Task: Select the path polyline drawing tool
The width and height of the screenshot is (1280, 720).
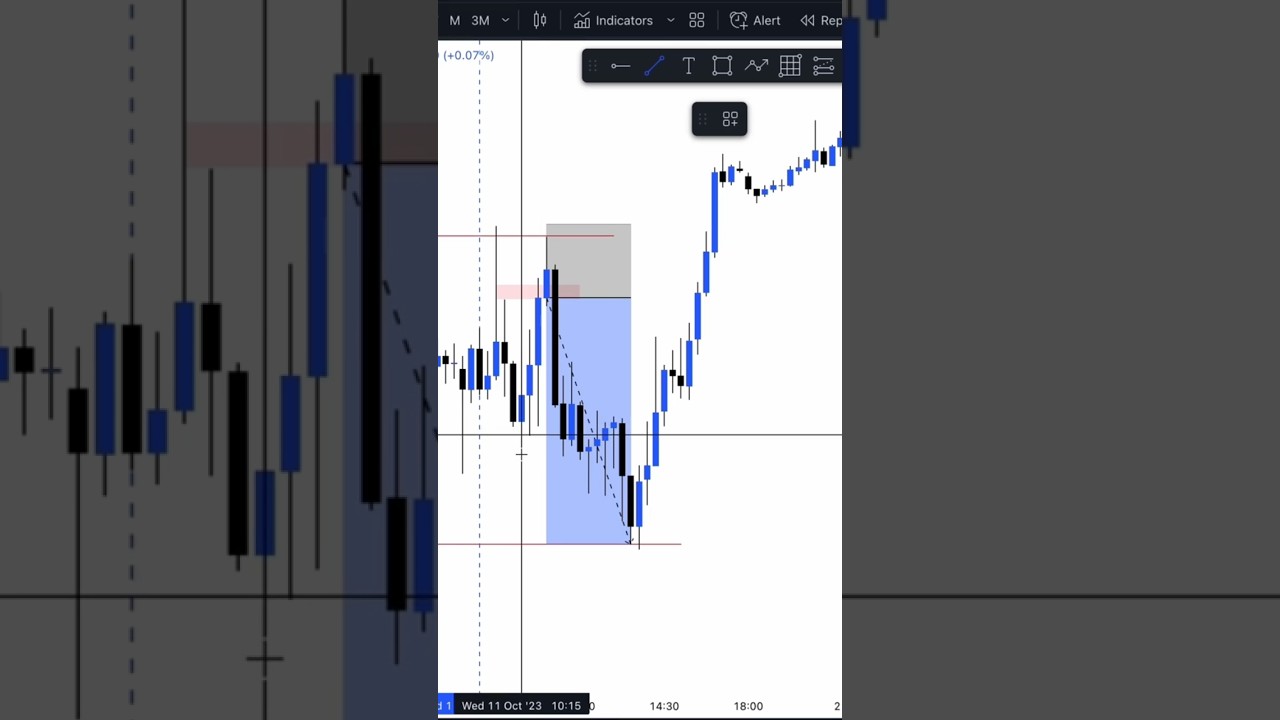Action: point(756,66)
